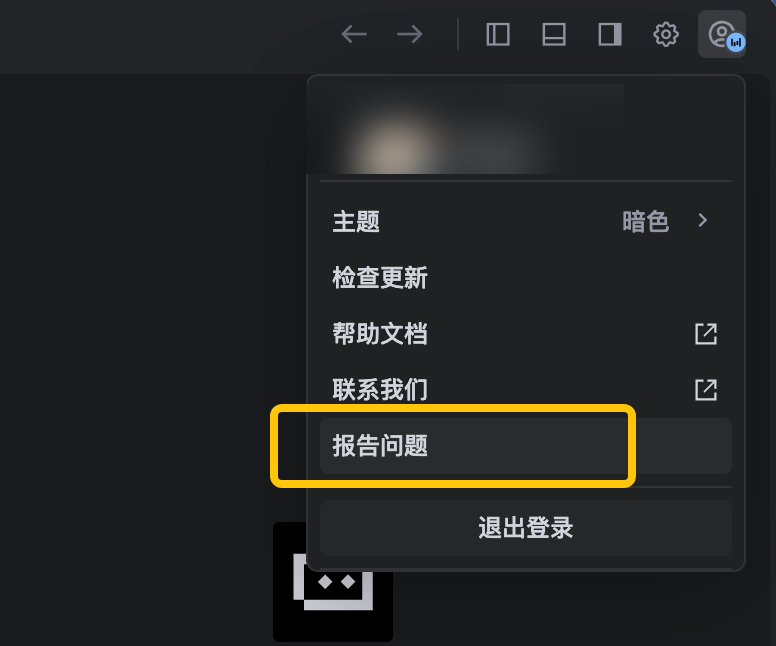
Task: Go forward with the right arrow
Action: click(410, 35)
